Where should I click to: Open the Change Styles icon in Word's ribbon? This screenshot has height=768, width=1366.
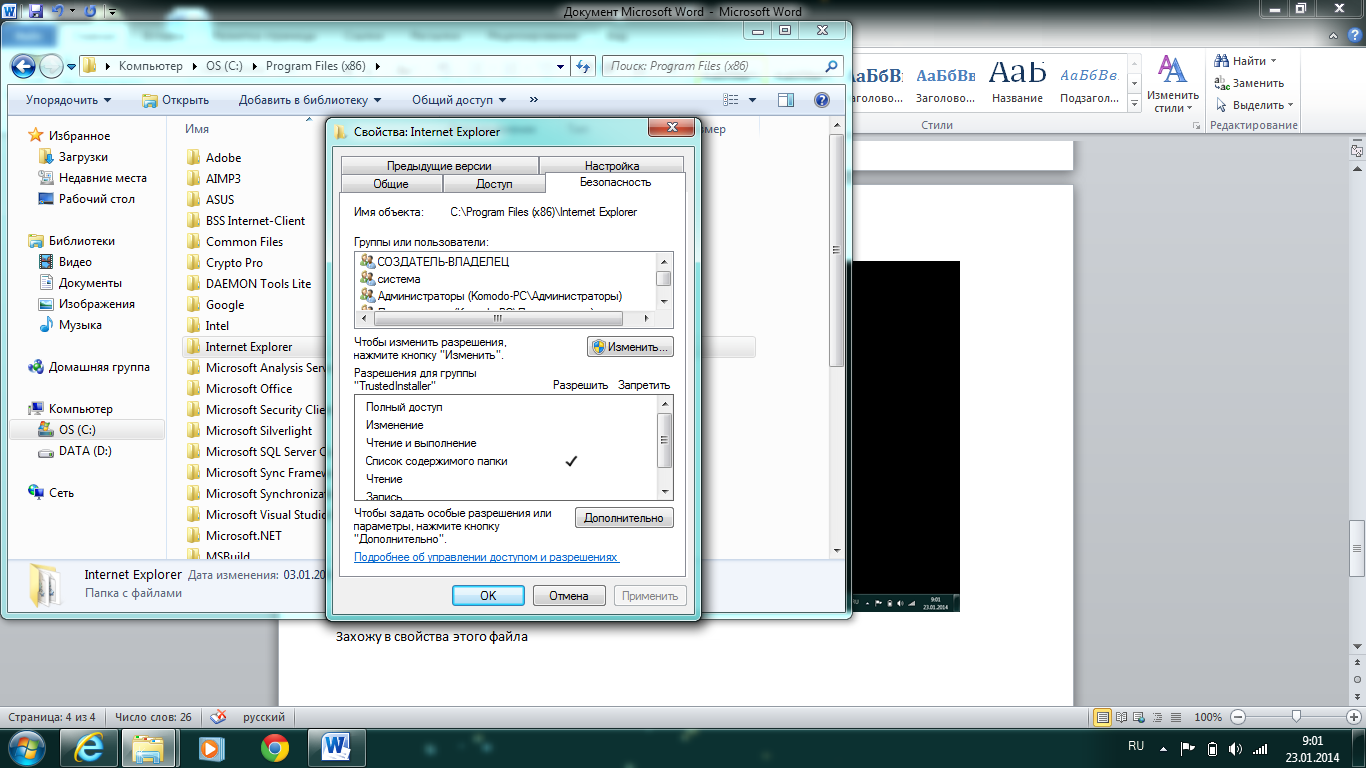point(1172,85)
